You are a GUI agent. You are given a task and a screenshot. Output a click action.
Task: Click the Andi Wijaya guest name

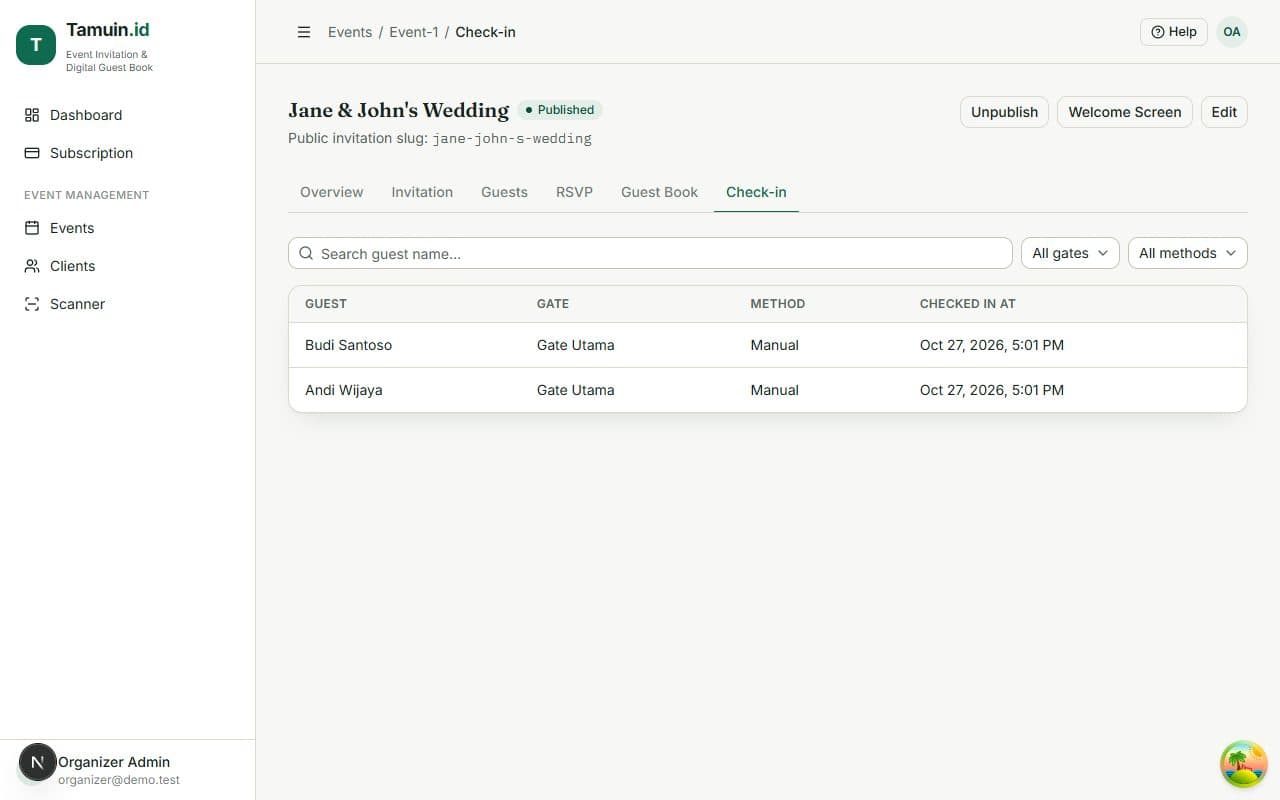tap(343, 390)
